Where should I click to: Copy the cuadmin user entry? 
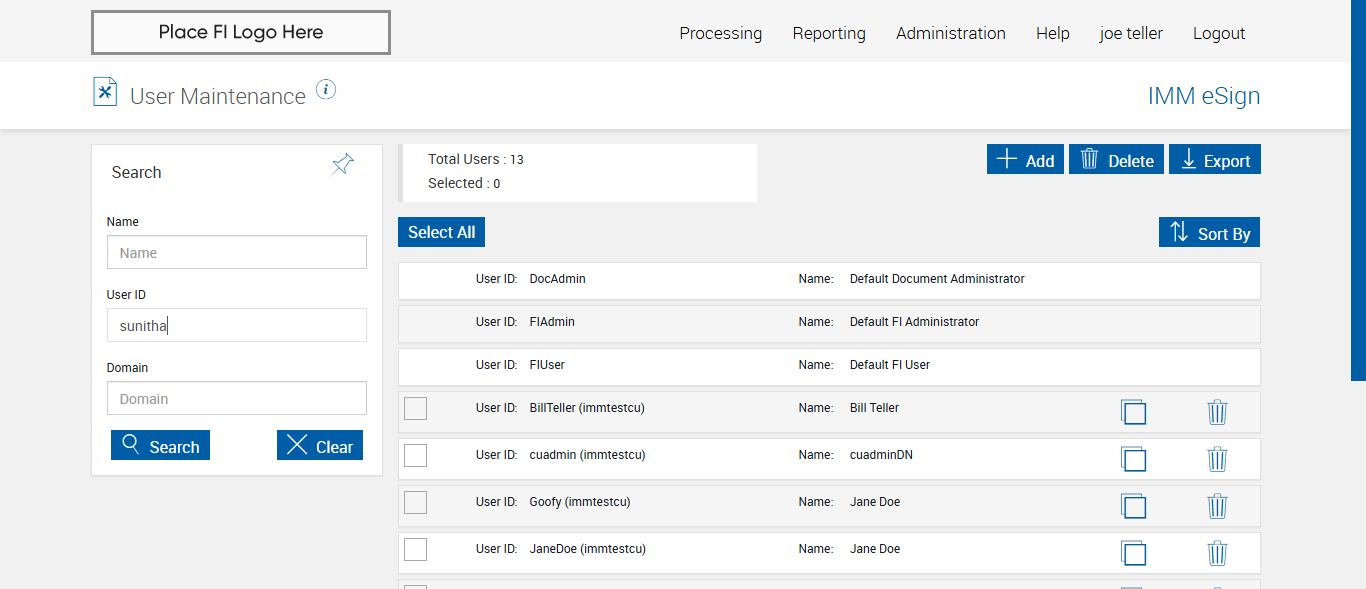pos(1133,459)
